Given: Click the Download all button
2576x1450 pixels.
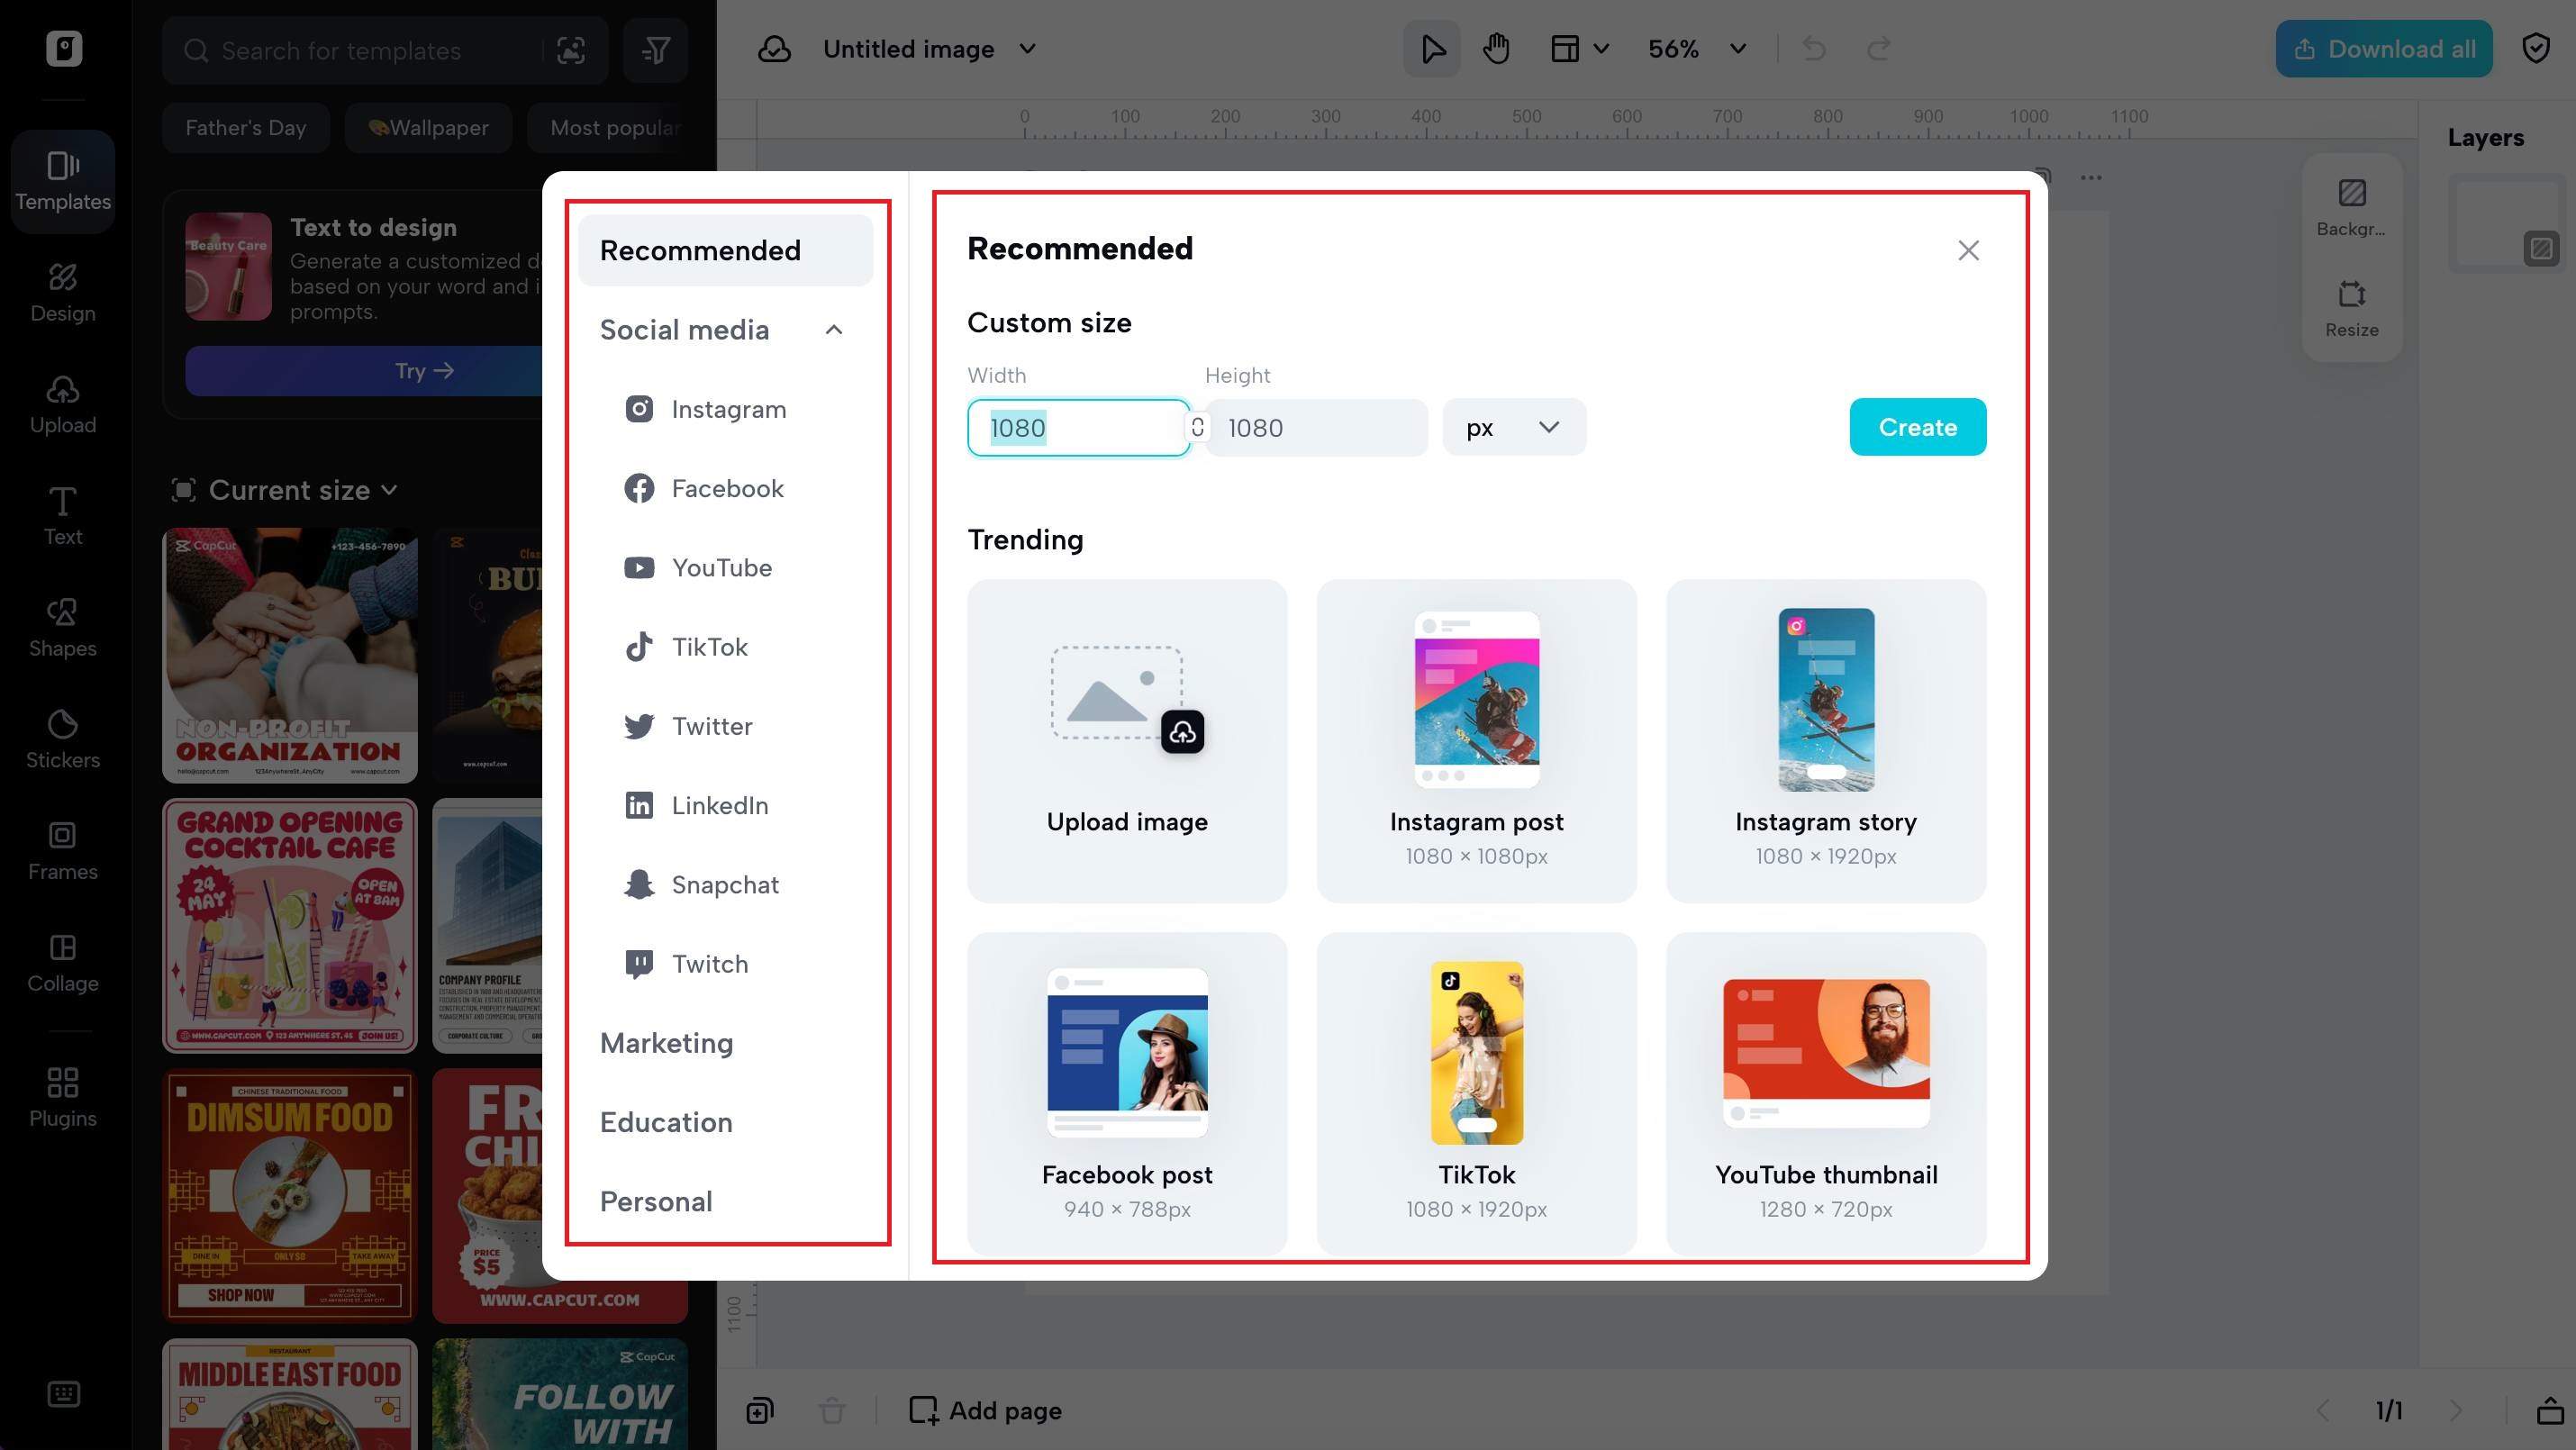Looking at the screenshot, I should [2383, 49].
